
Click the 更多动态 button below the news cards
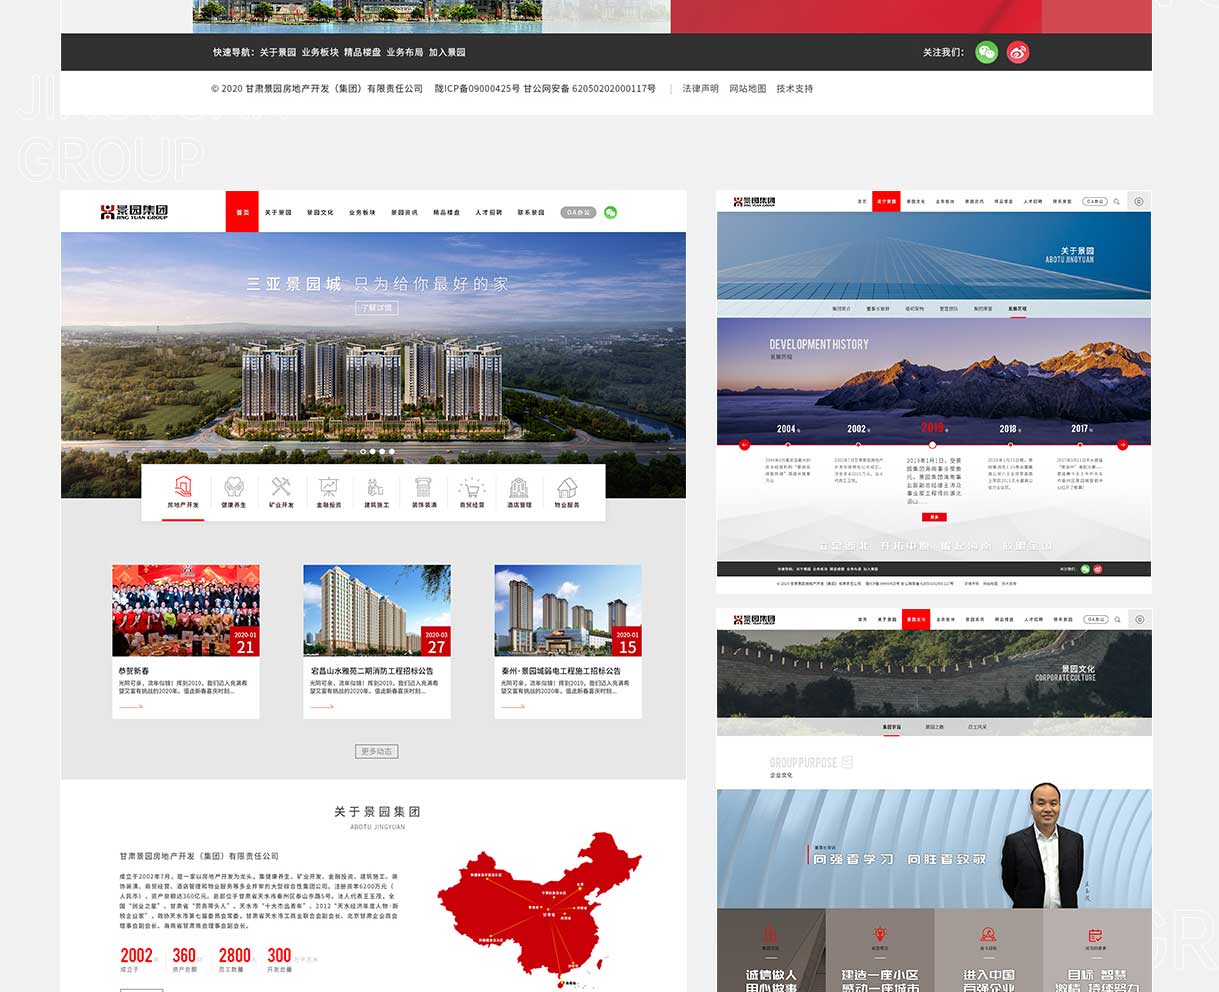pyautogui.click(x=376, y=751)
